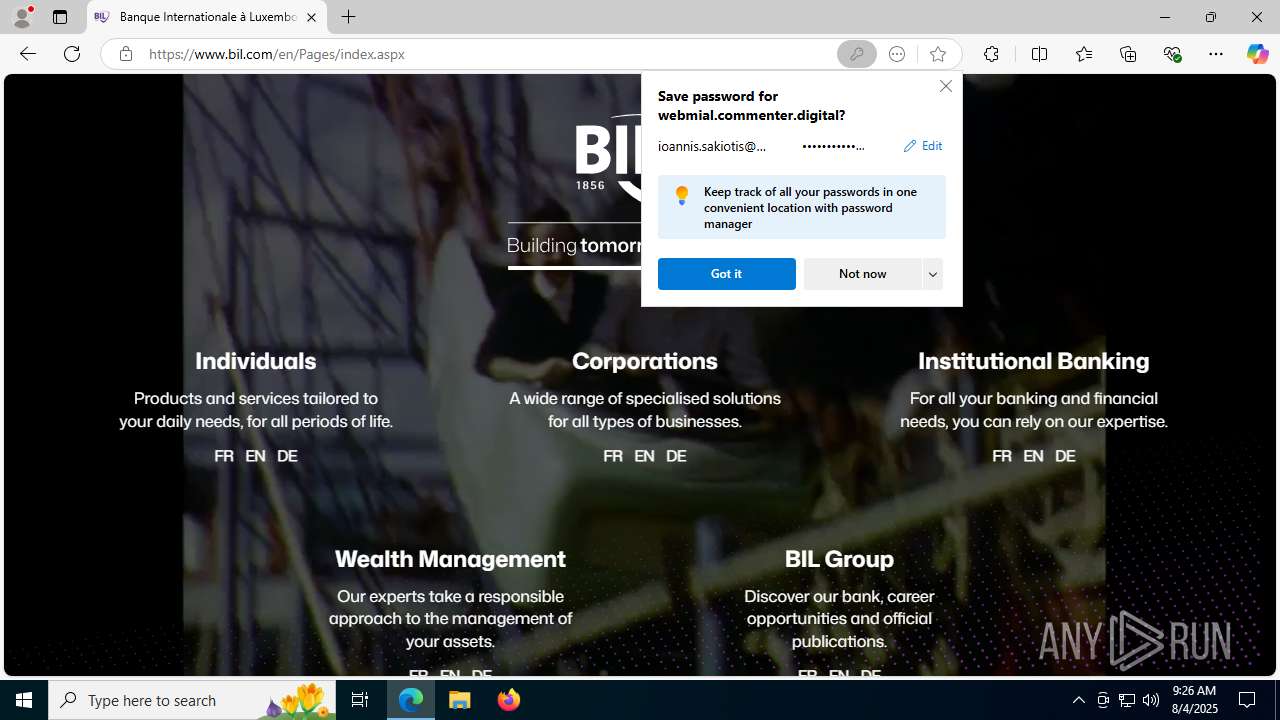Launch Firefox from the taskbar
1280x720 pixels.
coord(509,700)
